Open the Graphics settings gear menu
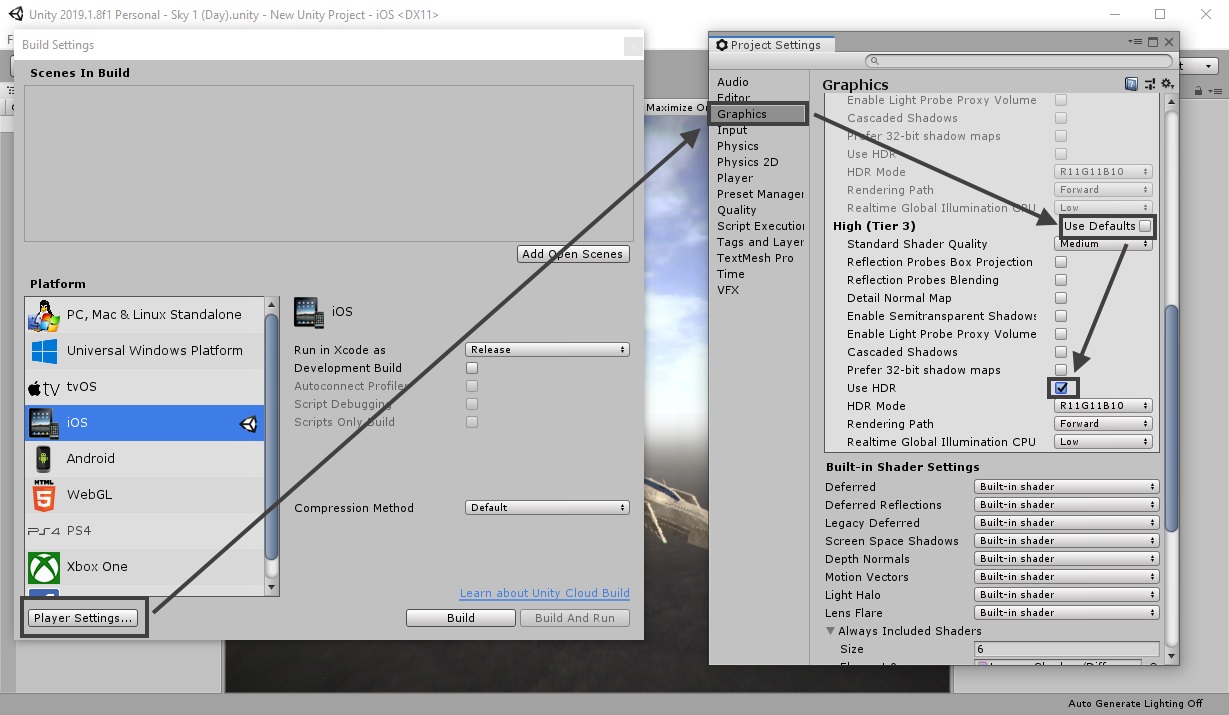Viewport: 1229px width, 715px height. (1166, 84)
